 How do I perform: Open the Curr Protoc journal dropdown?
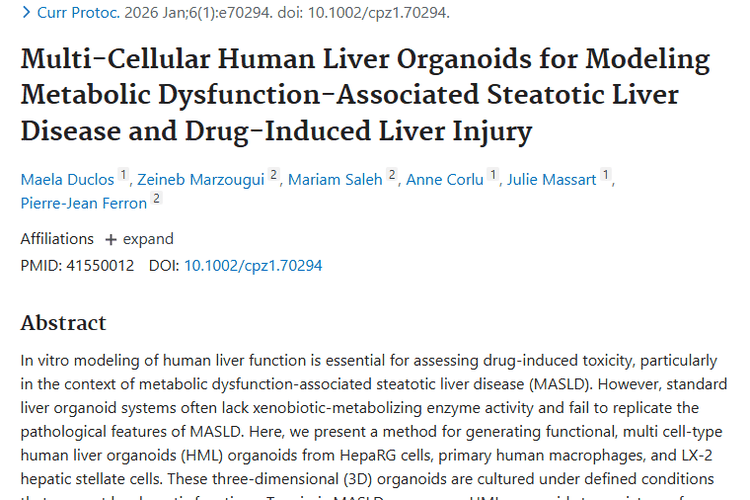[78, 14]
